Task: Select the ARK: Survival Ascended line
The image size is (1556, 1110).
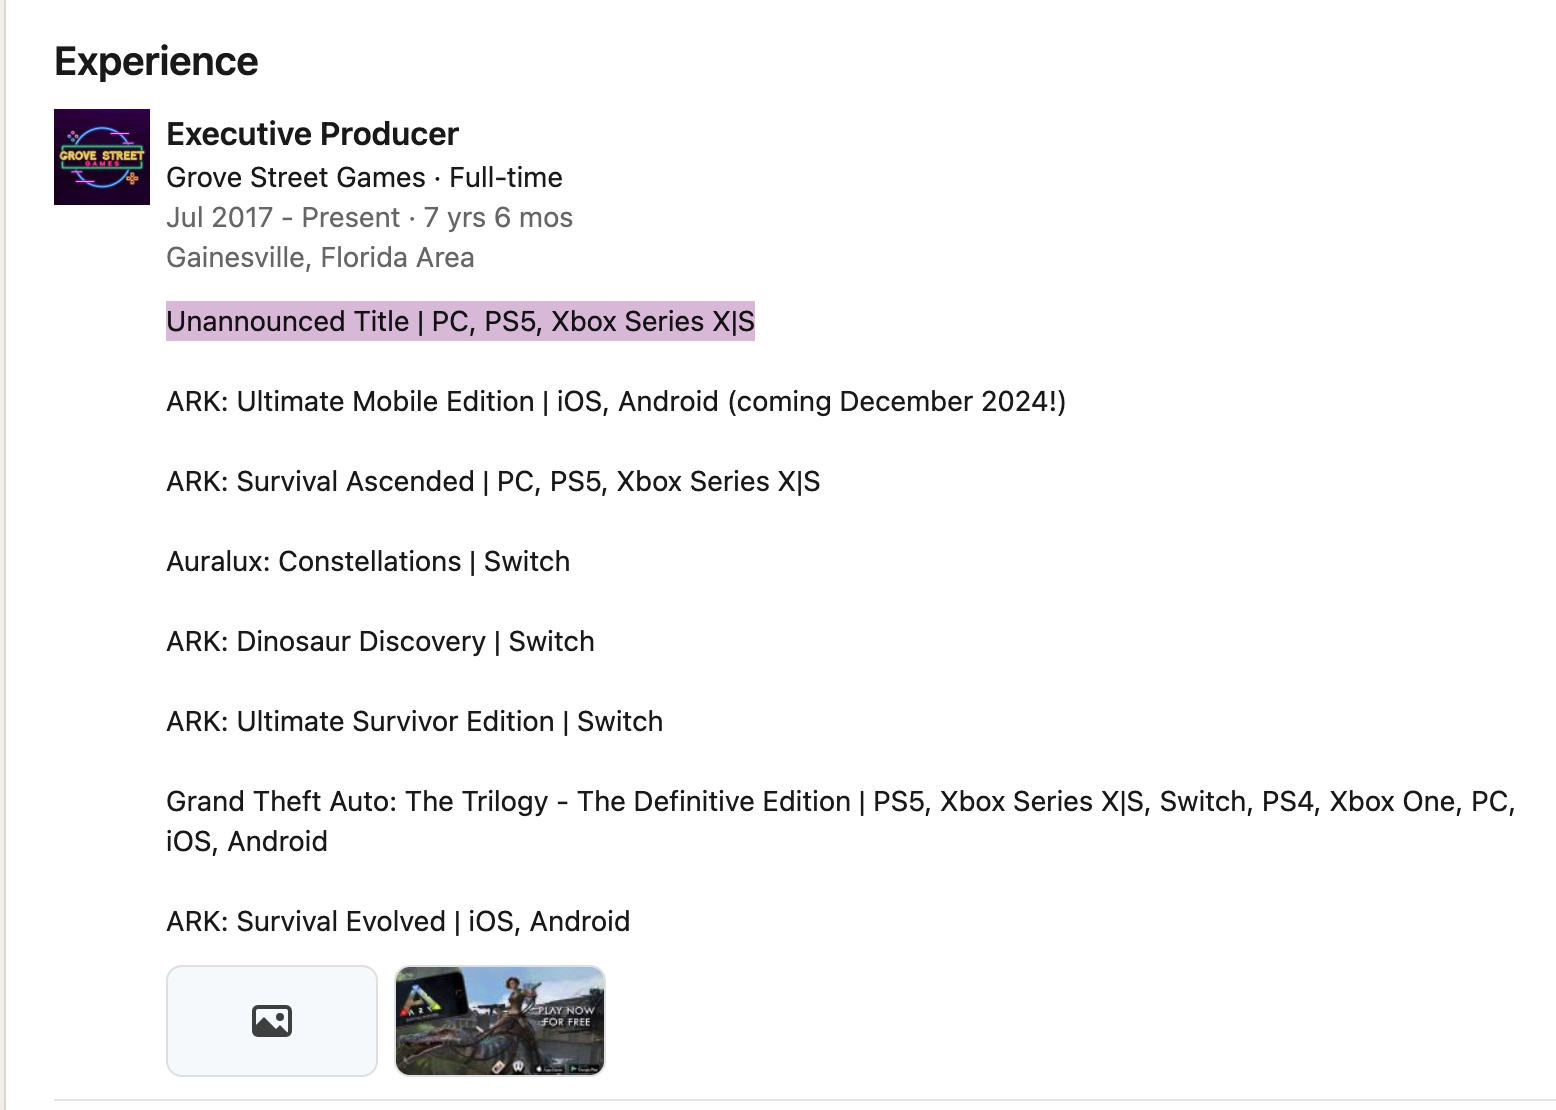Action: [493, 481]
